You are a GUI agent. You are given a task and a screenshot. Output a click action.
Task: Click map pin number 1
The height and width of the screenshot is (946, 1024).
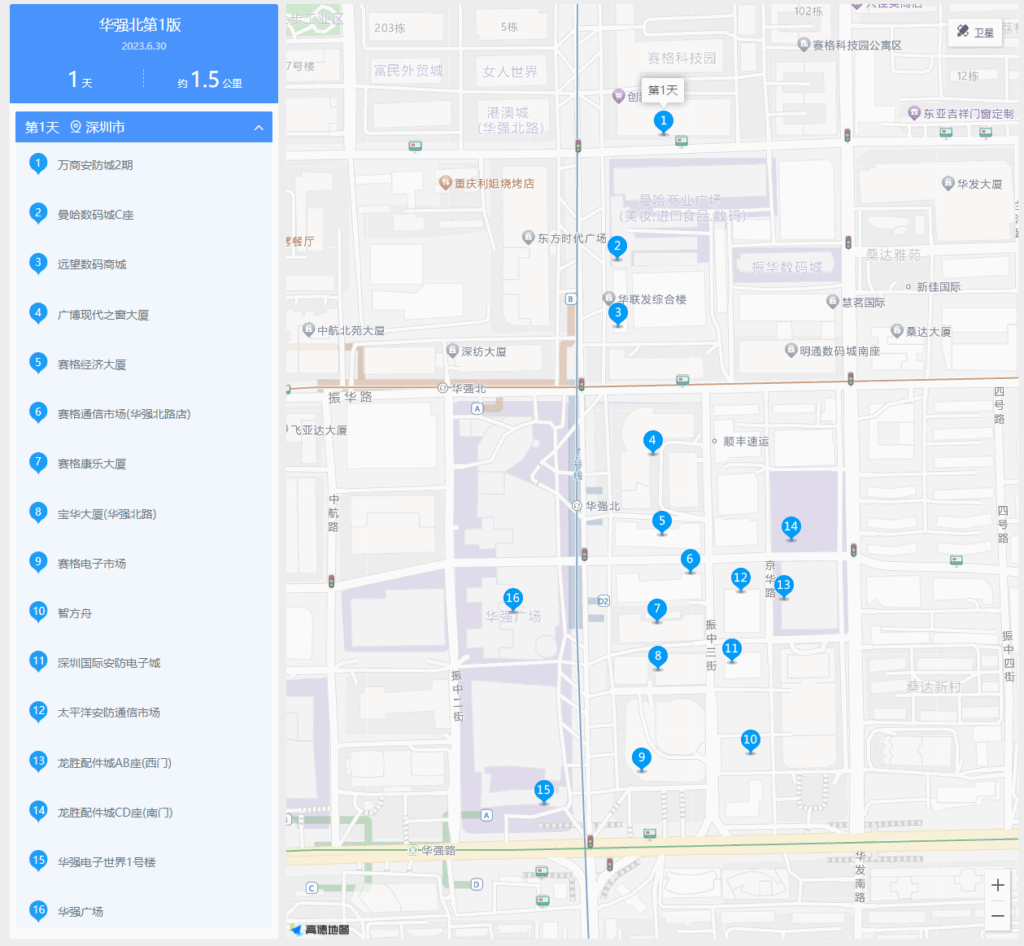pyautogui.click(x=663, y=121)
